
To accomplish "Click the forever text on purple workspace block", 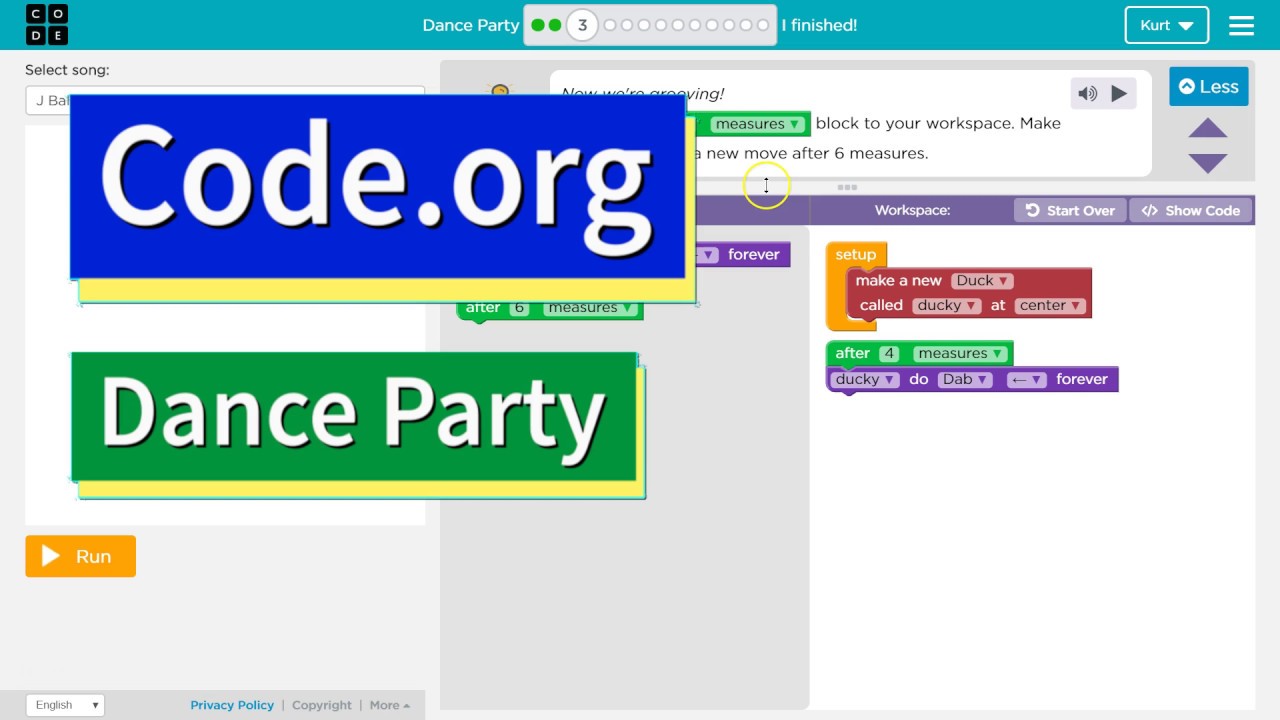I will (1082, 380).
